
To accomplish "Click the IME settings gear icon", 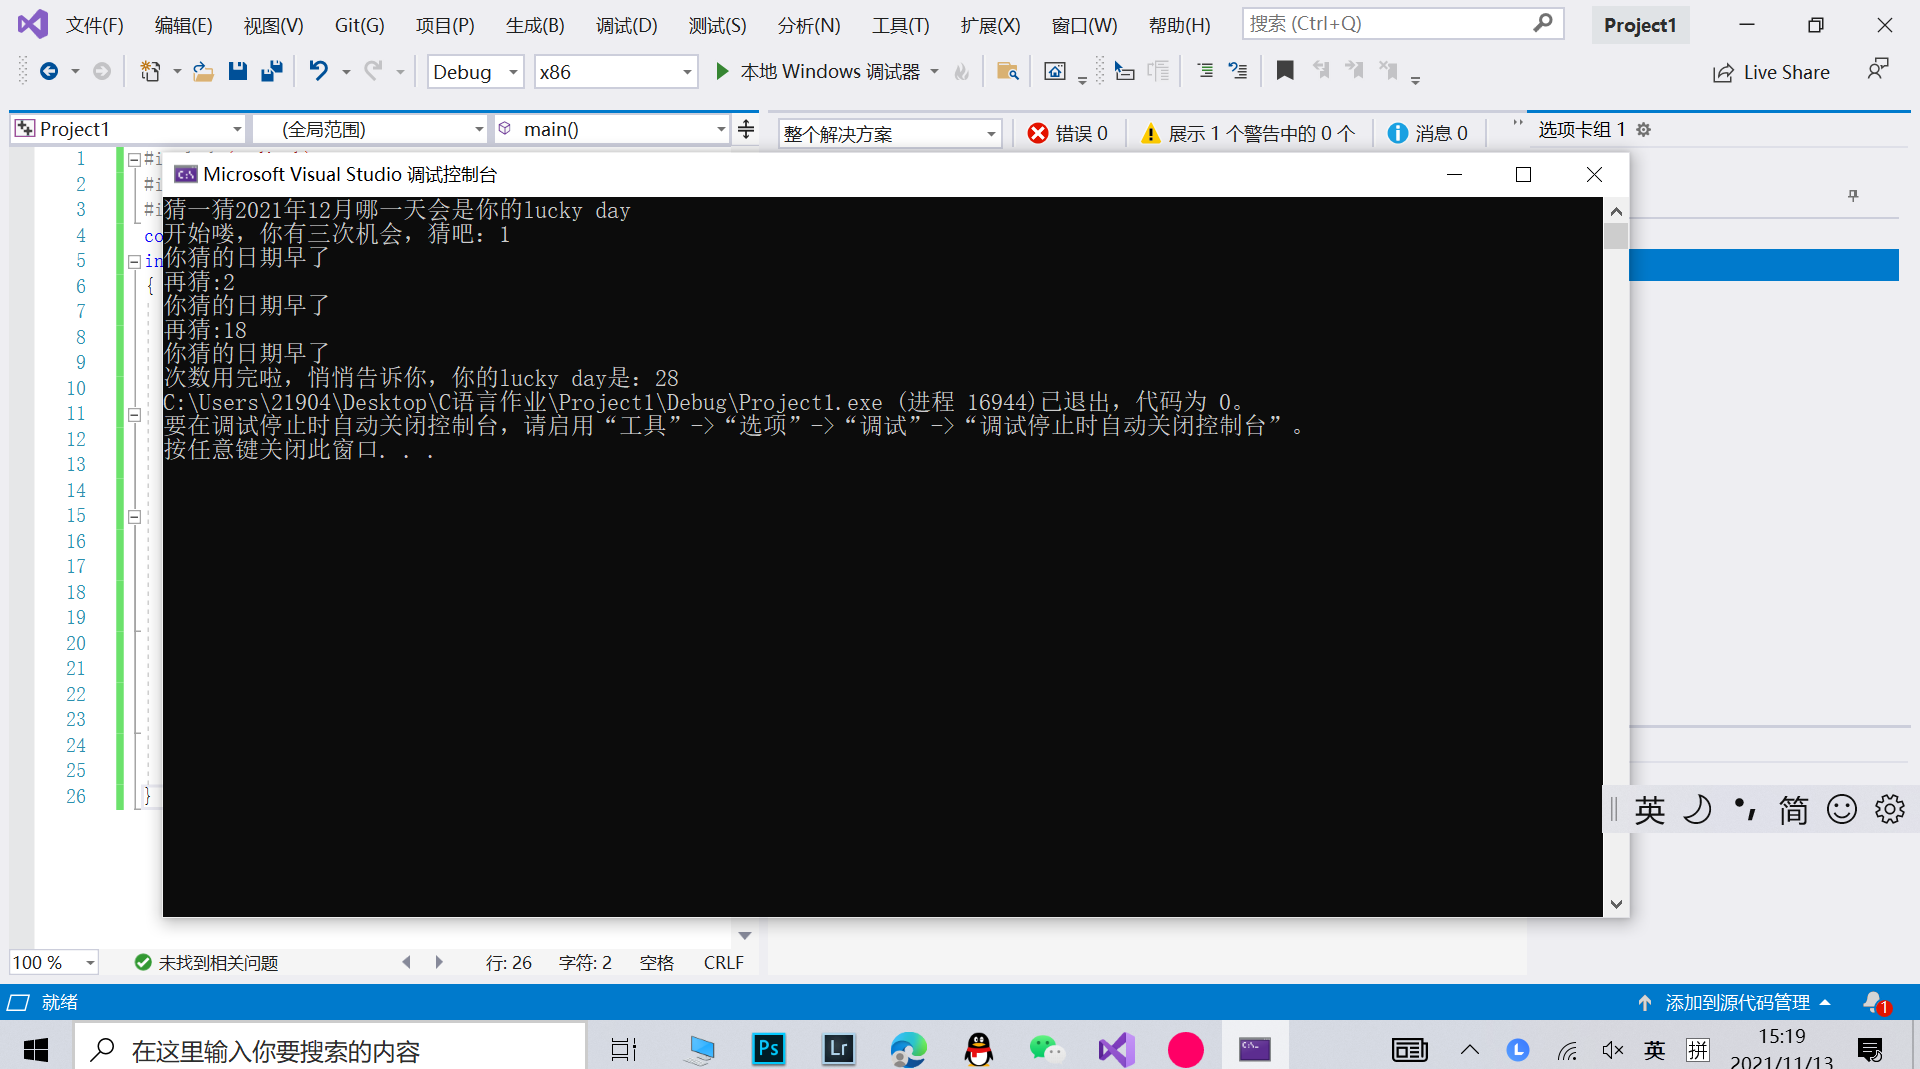I will point(1890,809).
